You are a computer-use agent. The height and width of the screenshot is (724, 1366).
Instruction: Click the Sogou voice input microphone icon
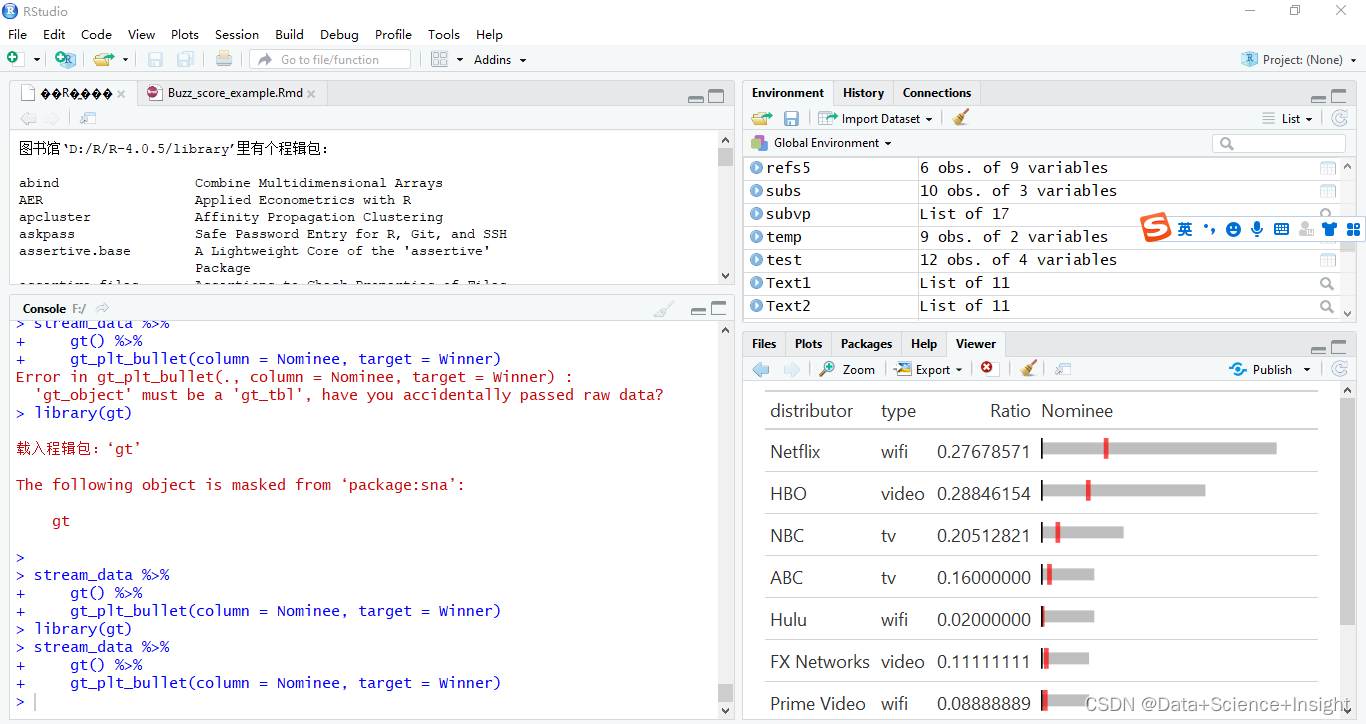tap(1257, 229)
